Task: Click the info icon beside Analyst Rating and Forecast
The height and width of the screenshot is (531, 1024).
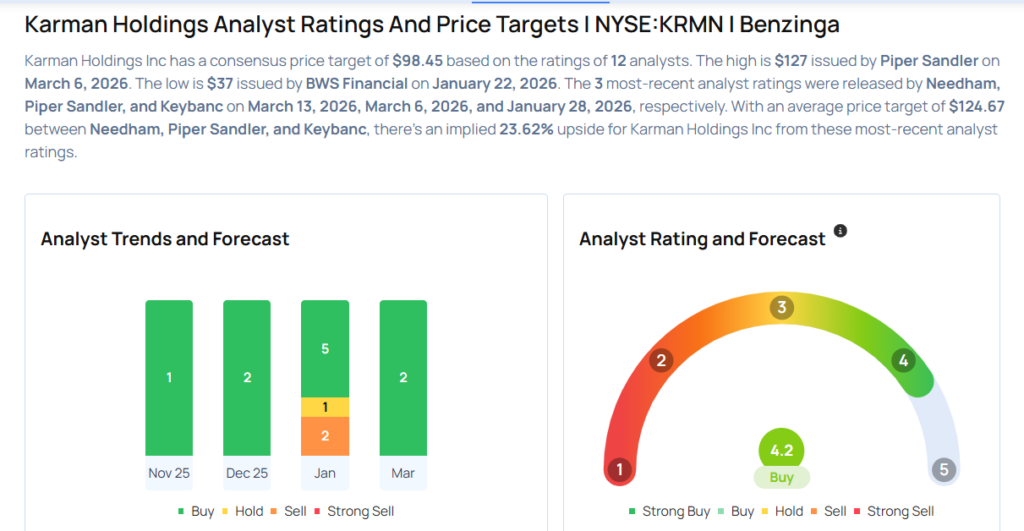Action: point(840,231)
